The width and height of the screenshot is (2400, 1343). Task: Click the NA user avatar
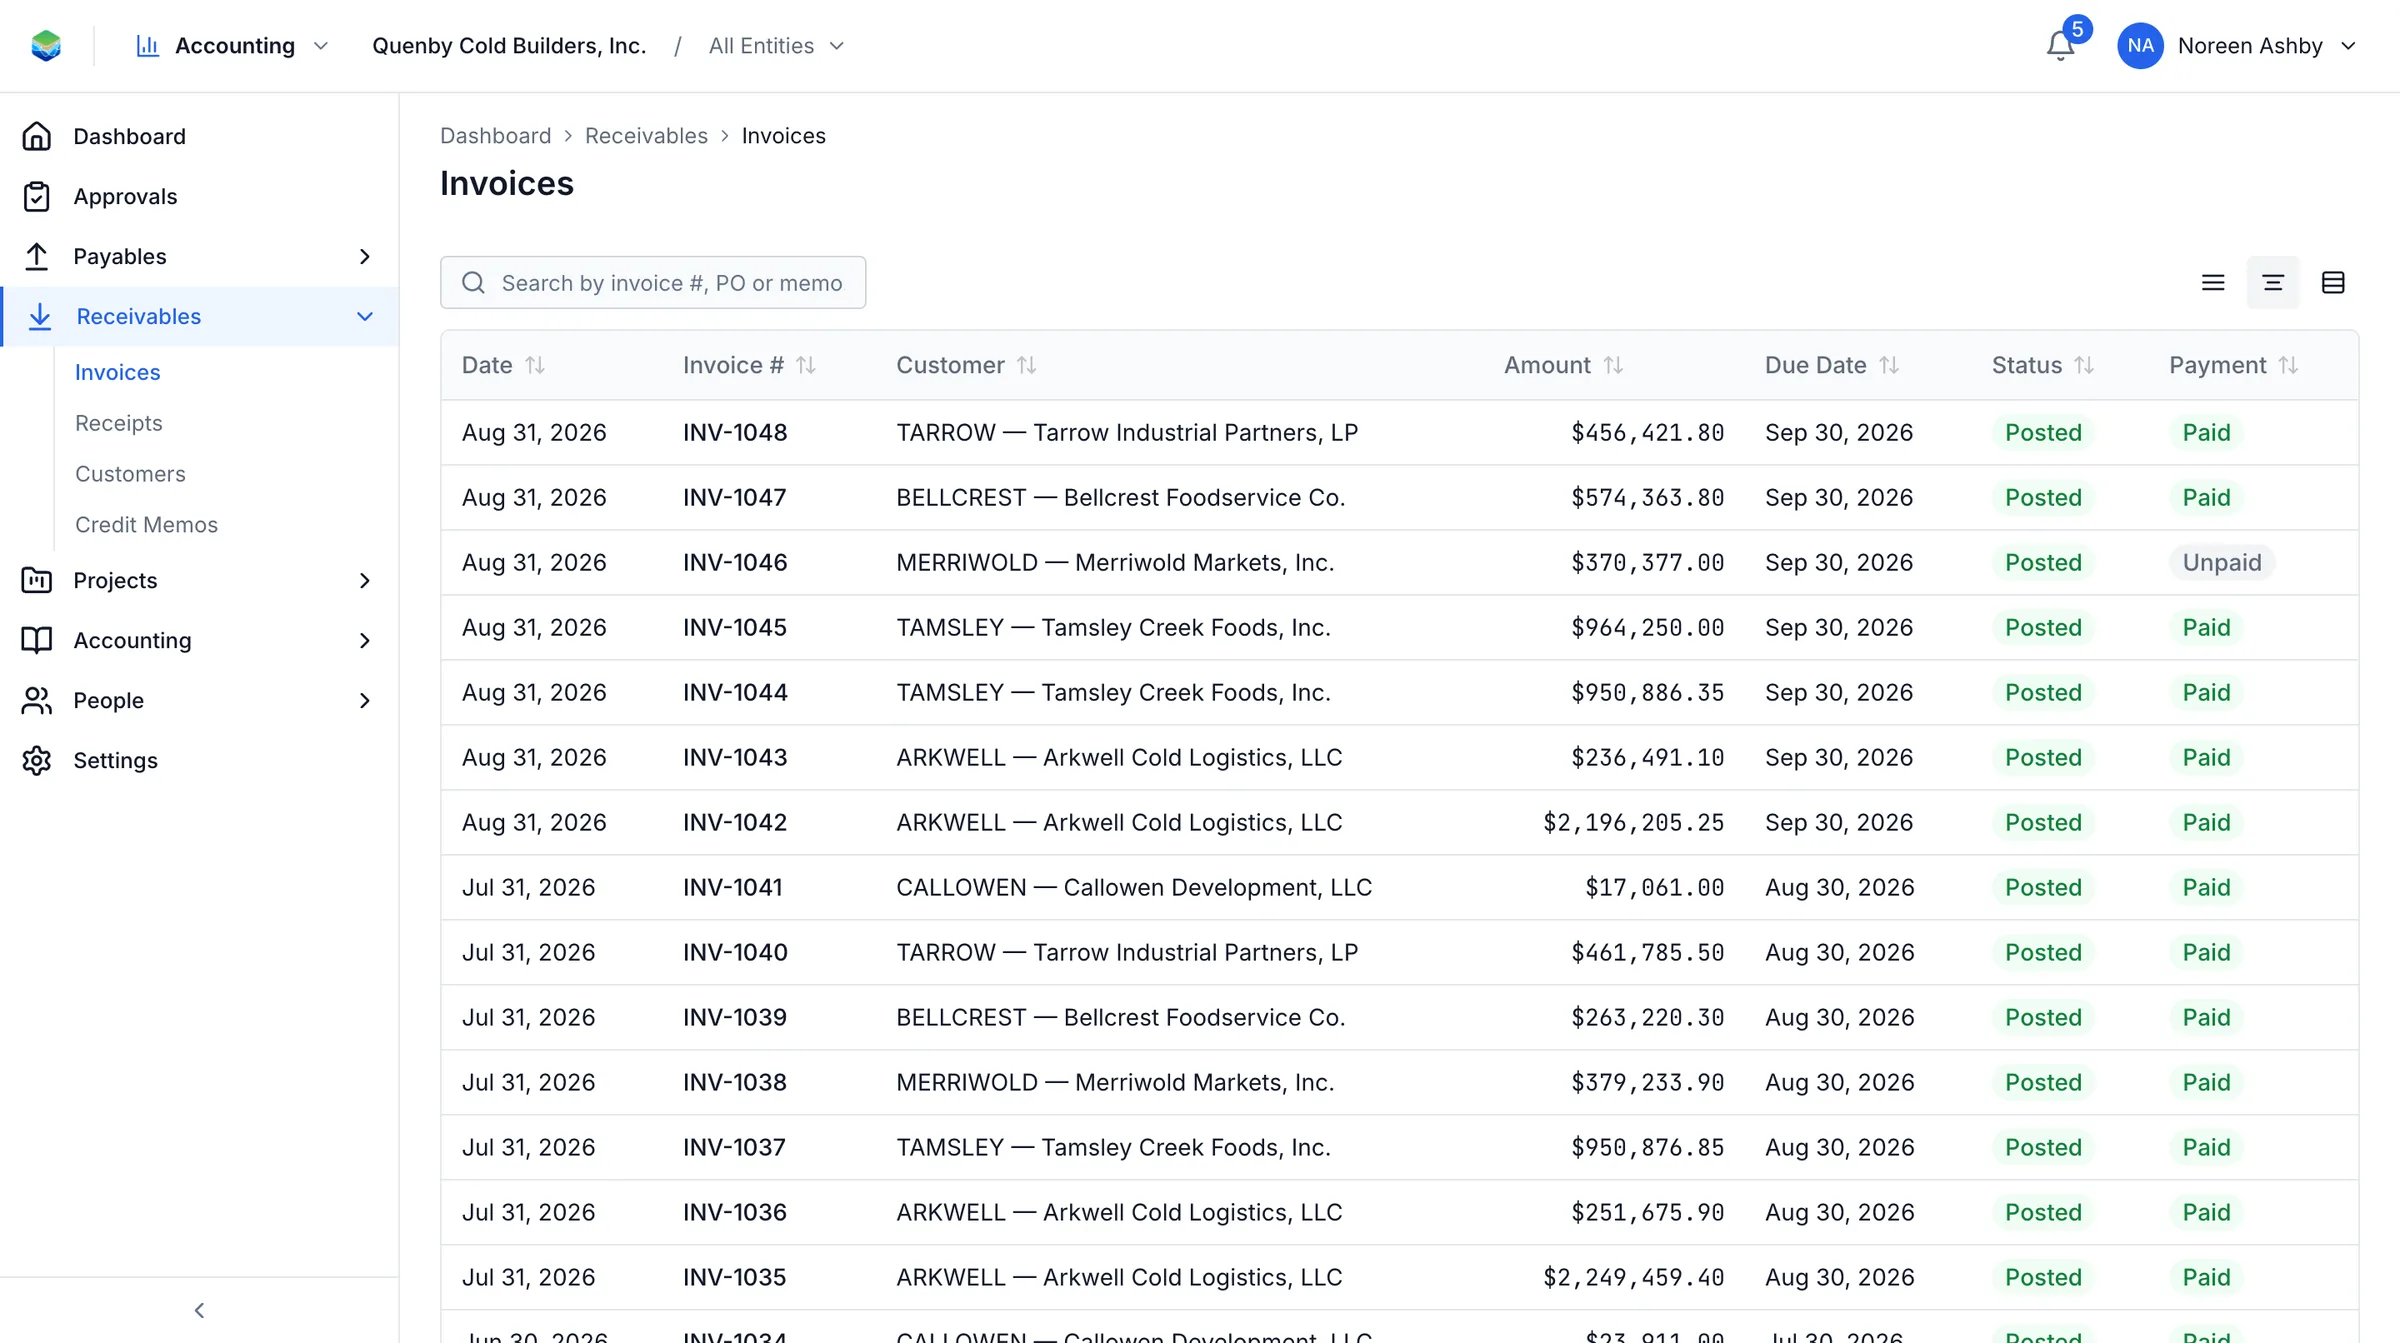pos(2140,46)
